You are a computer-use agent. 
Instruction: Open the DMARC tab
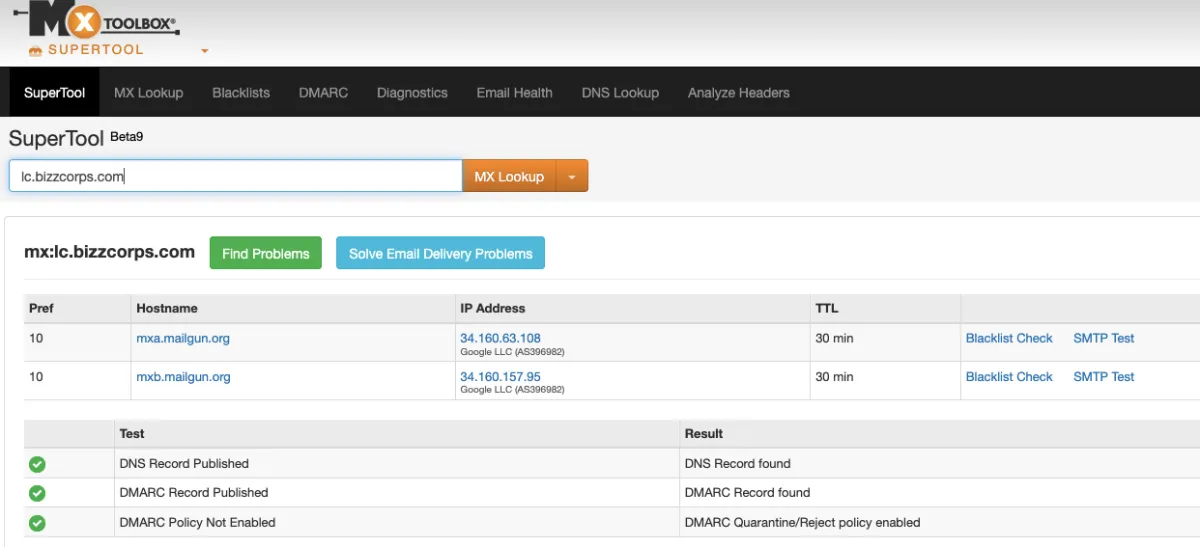click(x=323, y=92)
